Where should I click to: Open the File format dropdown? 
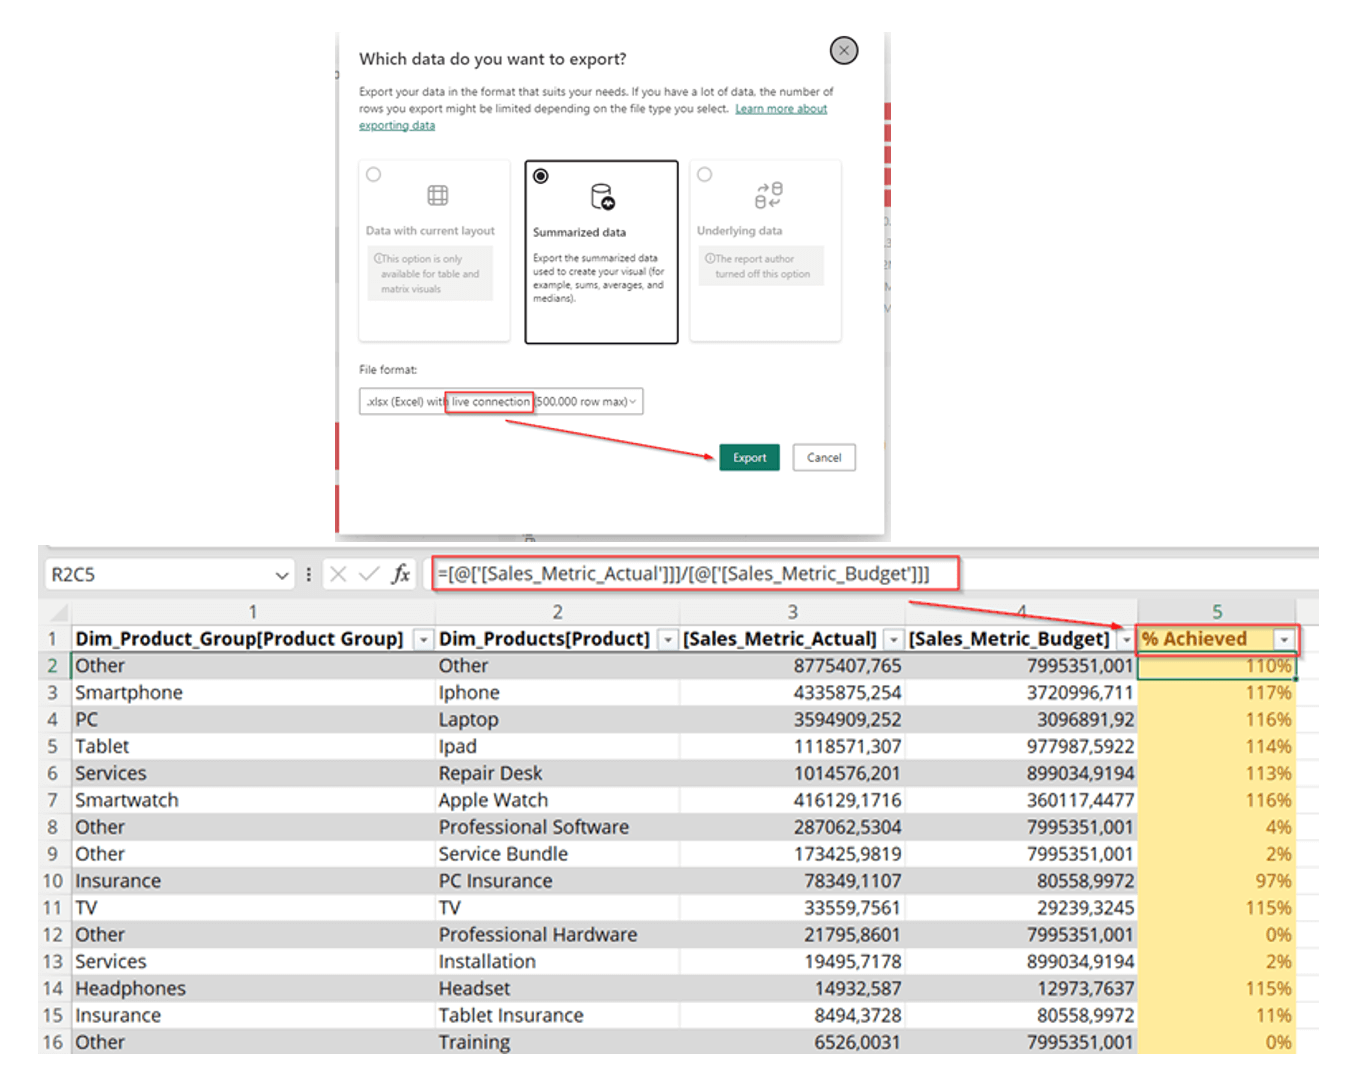(501, 402)
